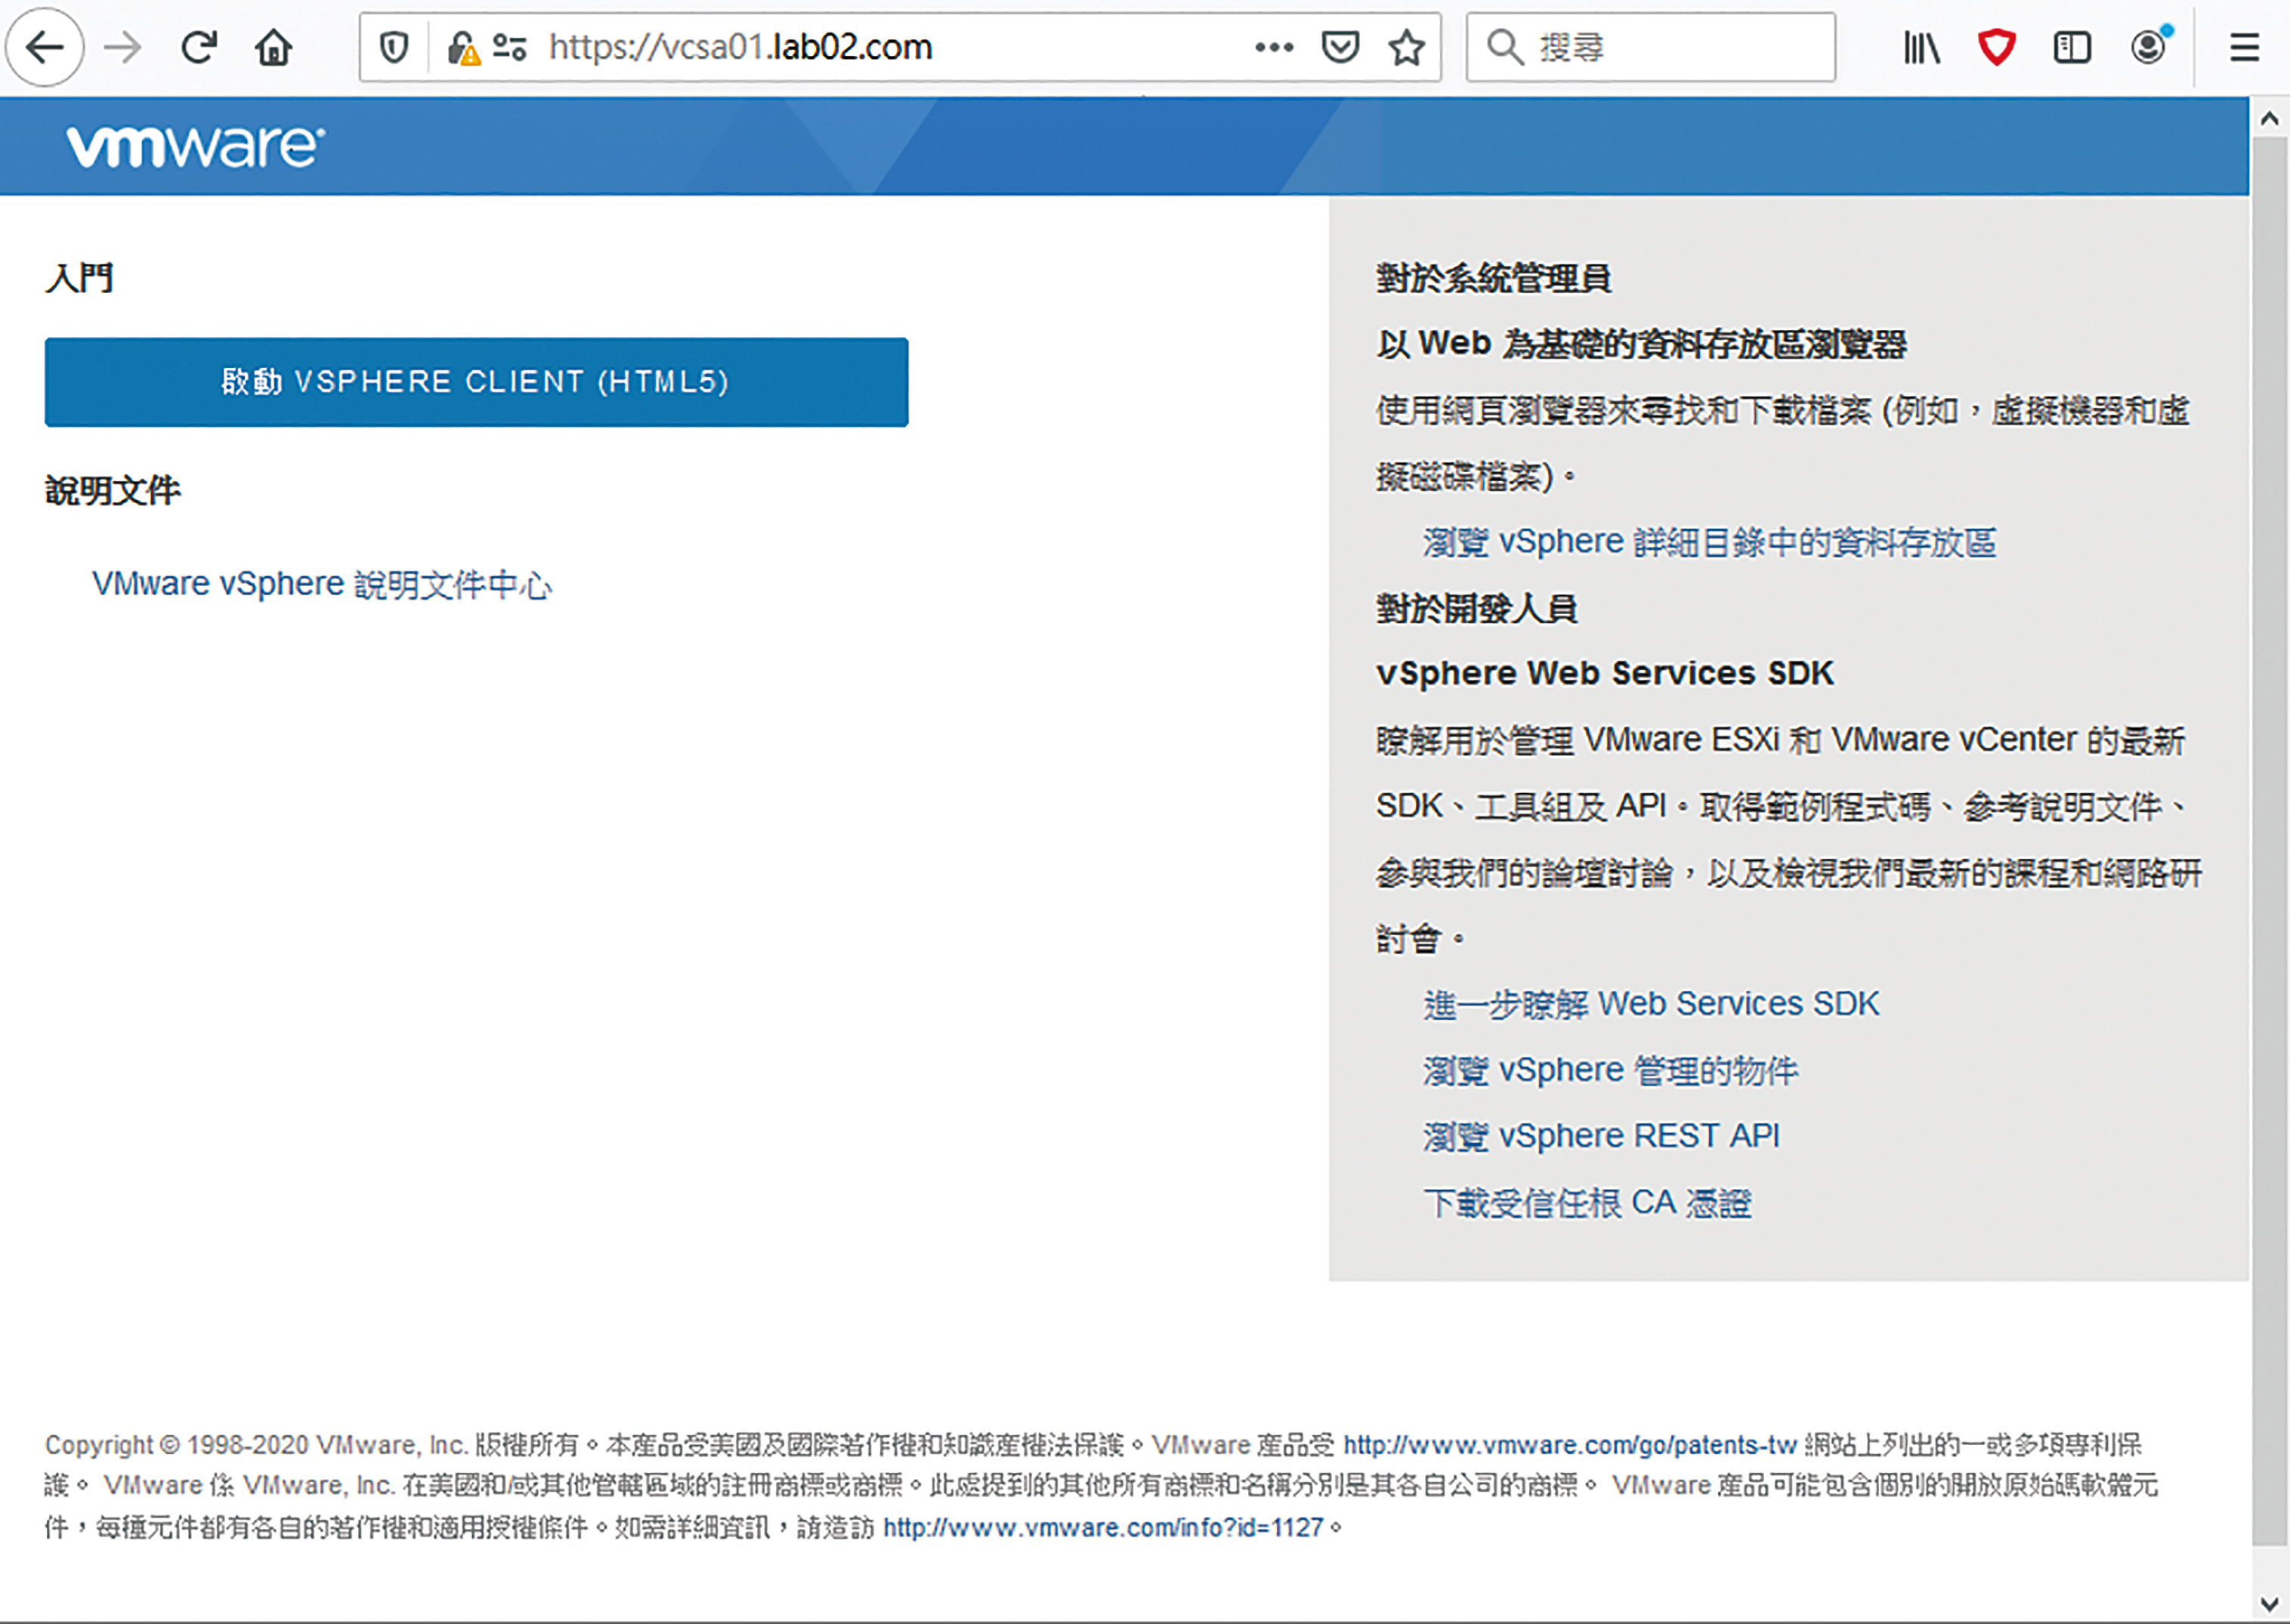Open the vmware.com/go/patents-tw link
The image size is (2290, 1624).
click(x=1570, y=1445)
